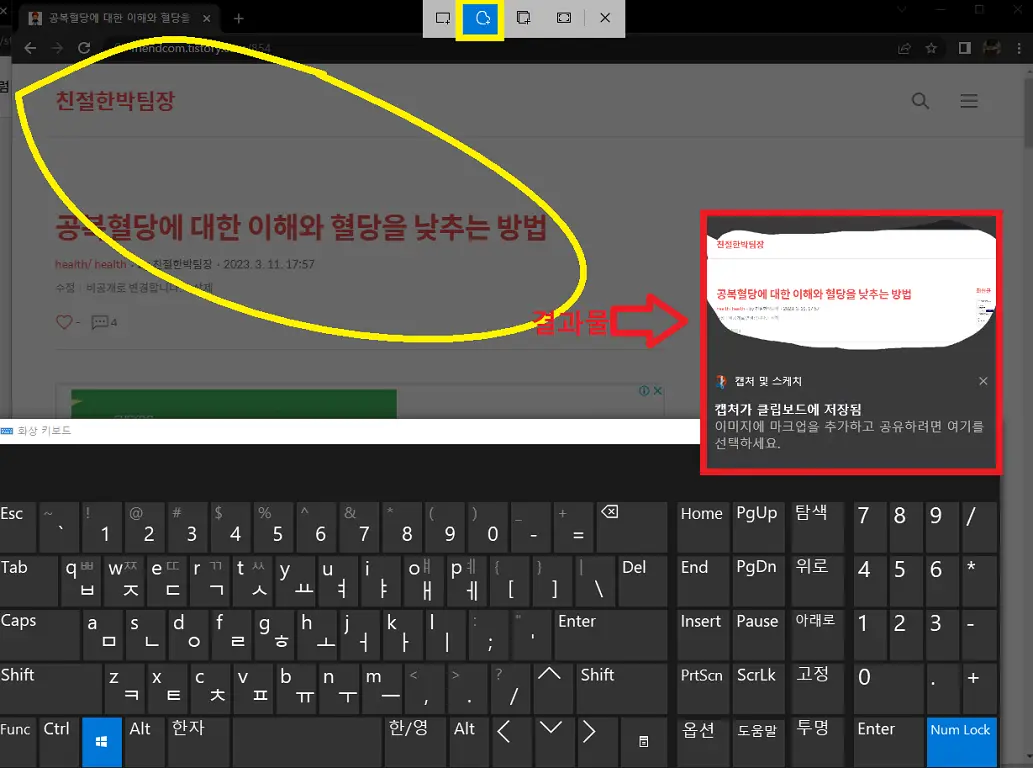Click the 수정 edit link under the post
This screenshot has height=768, width=1033.
point(64,288)
